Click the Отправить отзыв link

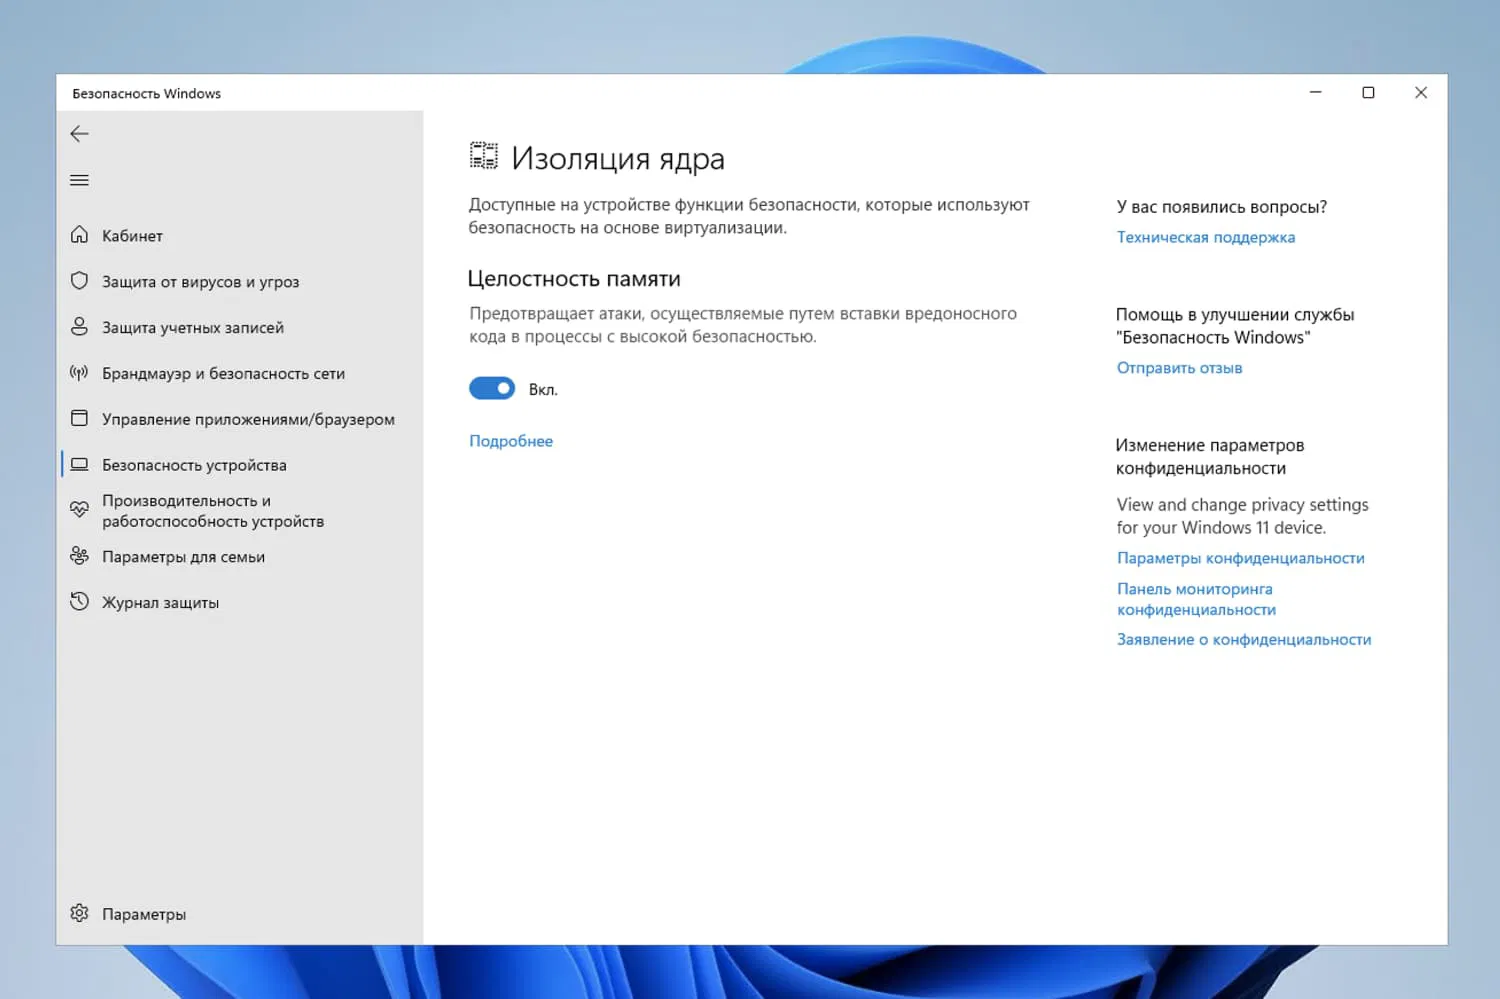[1180, 368]
